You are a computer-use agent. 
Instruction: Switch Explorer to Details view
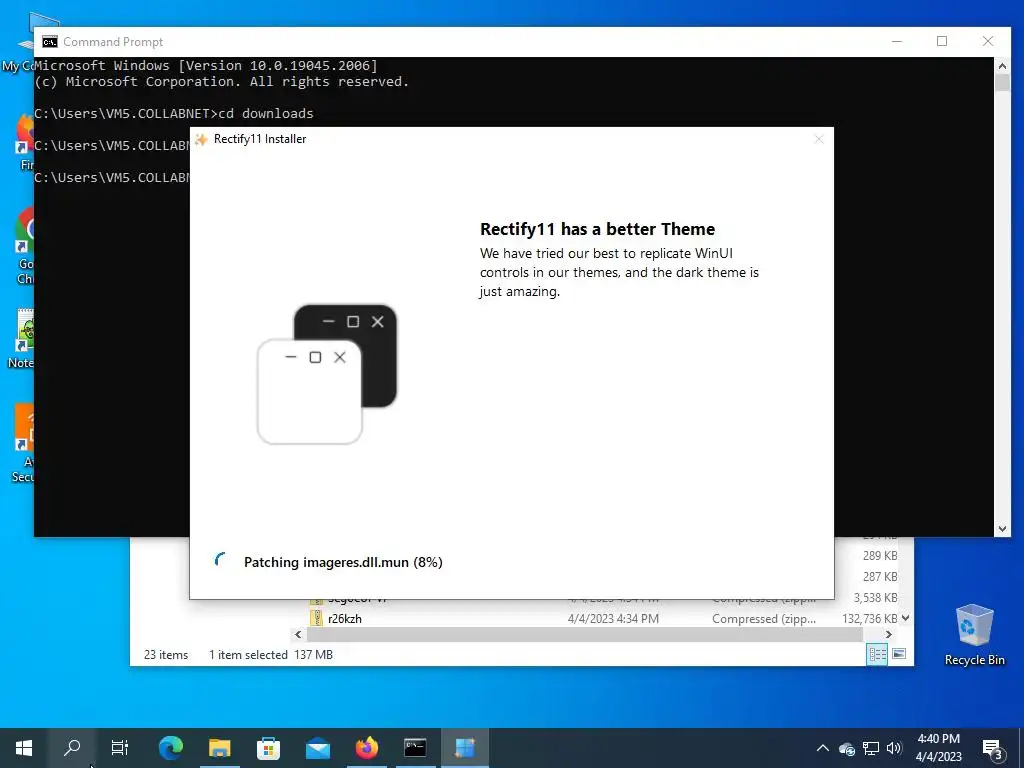pos(877,654)
